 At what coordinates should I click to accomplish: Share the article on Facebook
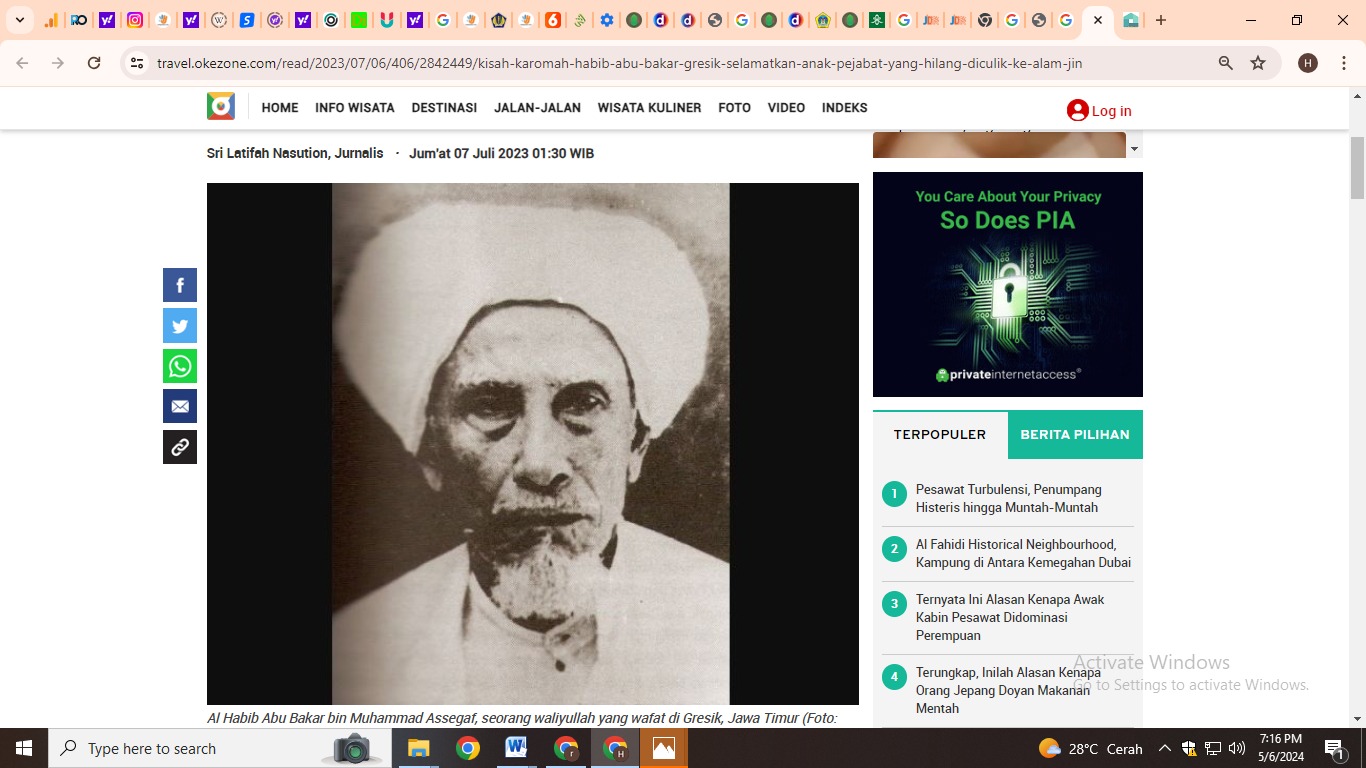(180, 285)
